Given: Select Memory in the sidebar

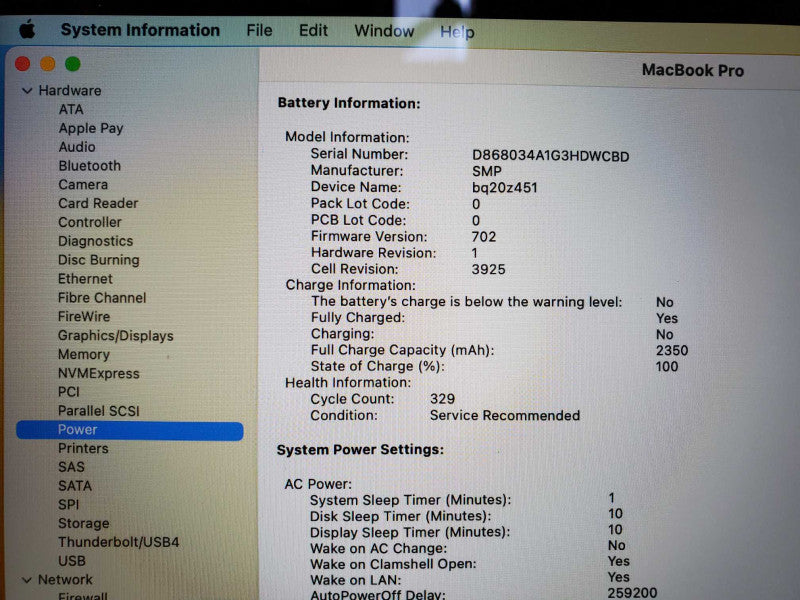Looking at the screenshot, I should [x=84, y=354].
